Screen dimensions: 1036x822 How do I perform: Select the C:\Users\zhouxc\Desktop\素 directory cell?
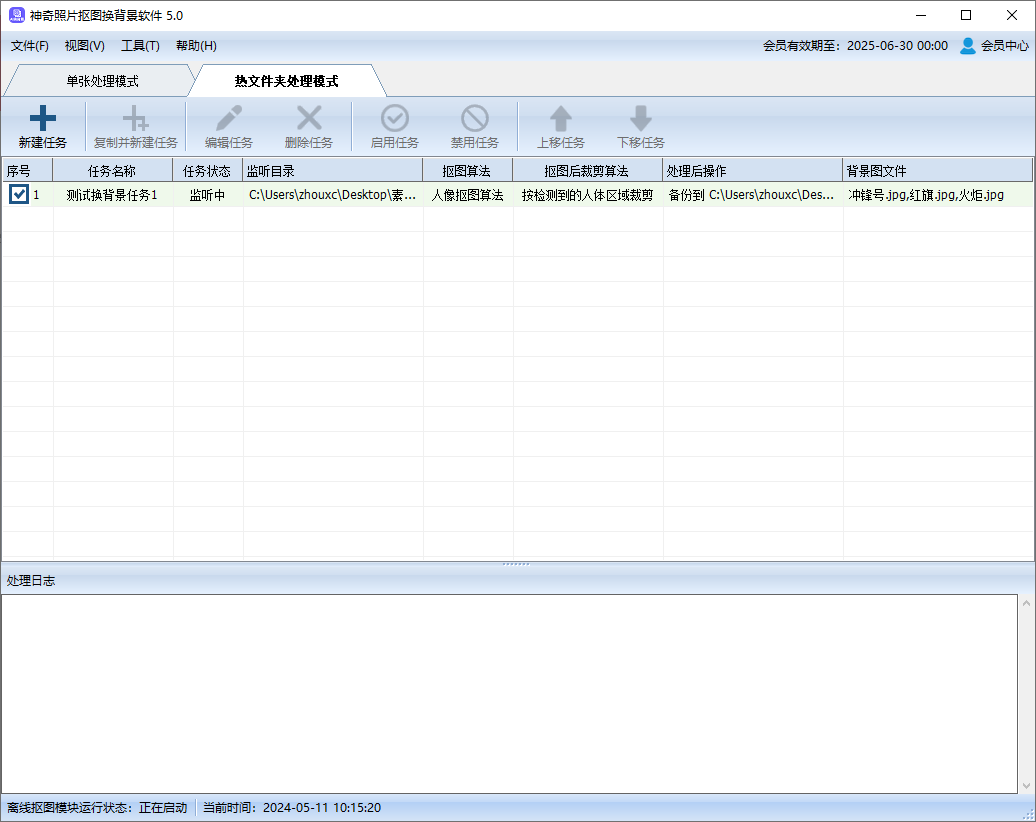click(332, 195)
